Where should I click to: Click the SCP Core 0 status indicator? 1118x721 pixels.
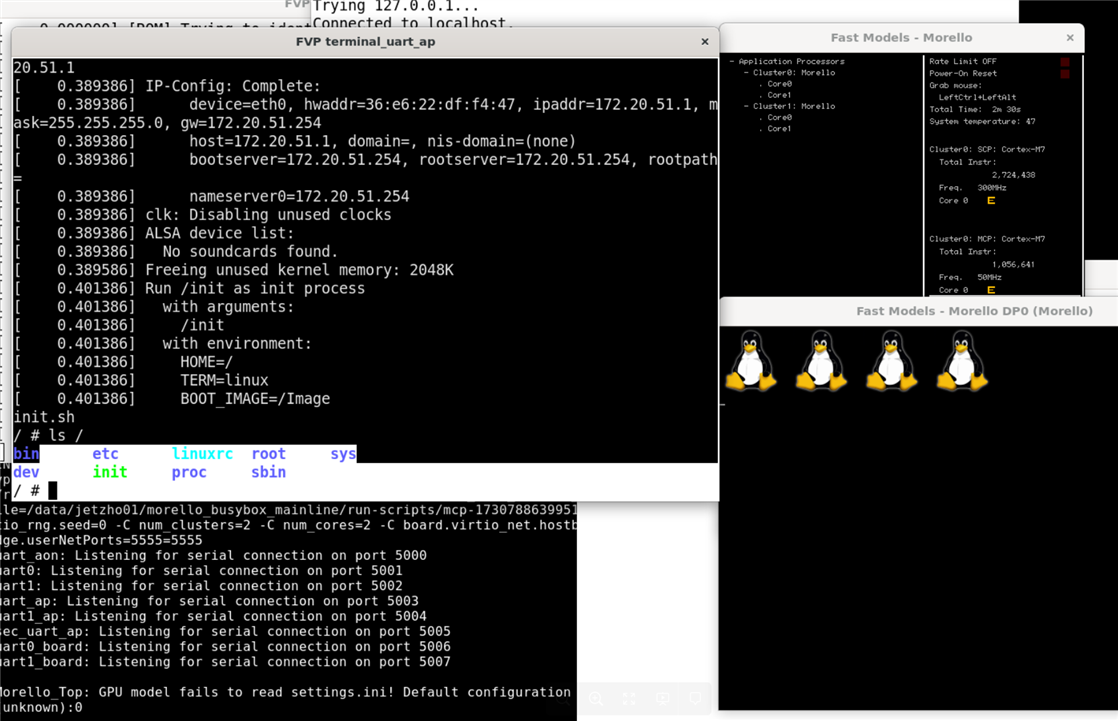pos(991,201)
